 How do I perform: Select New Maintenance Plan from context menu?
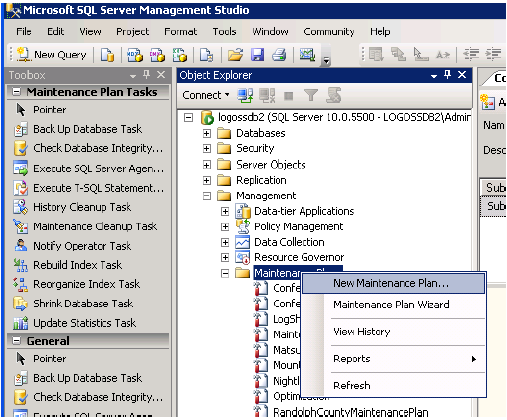click(393, 283)
